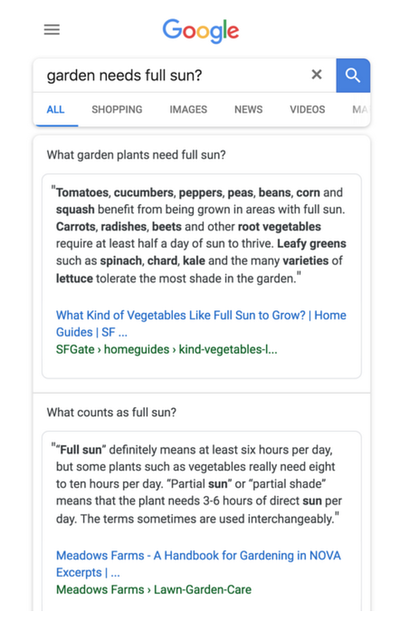Switch to the SHOPPING tab
This screenshot has width=400, height=631.
coord(117,109)
